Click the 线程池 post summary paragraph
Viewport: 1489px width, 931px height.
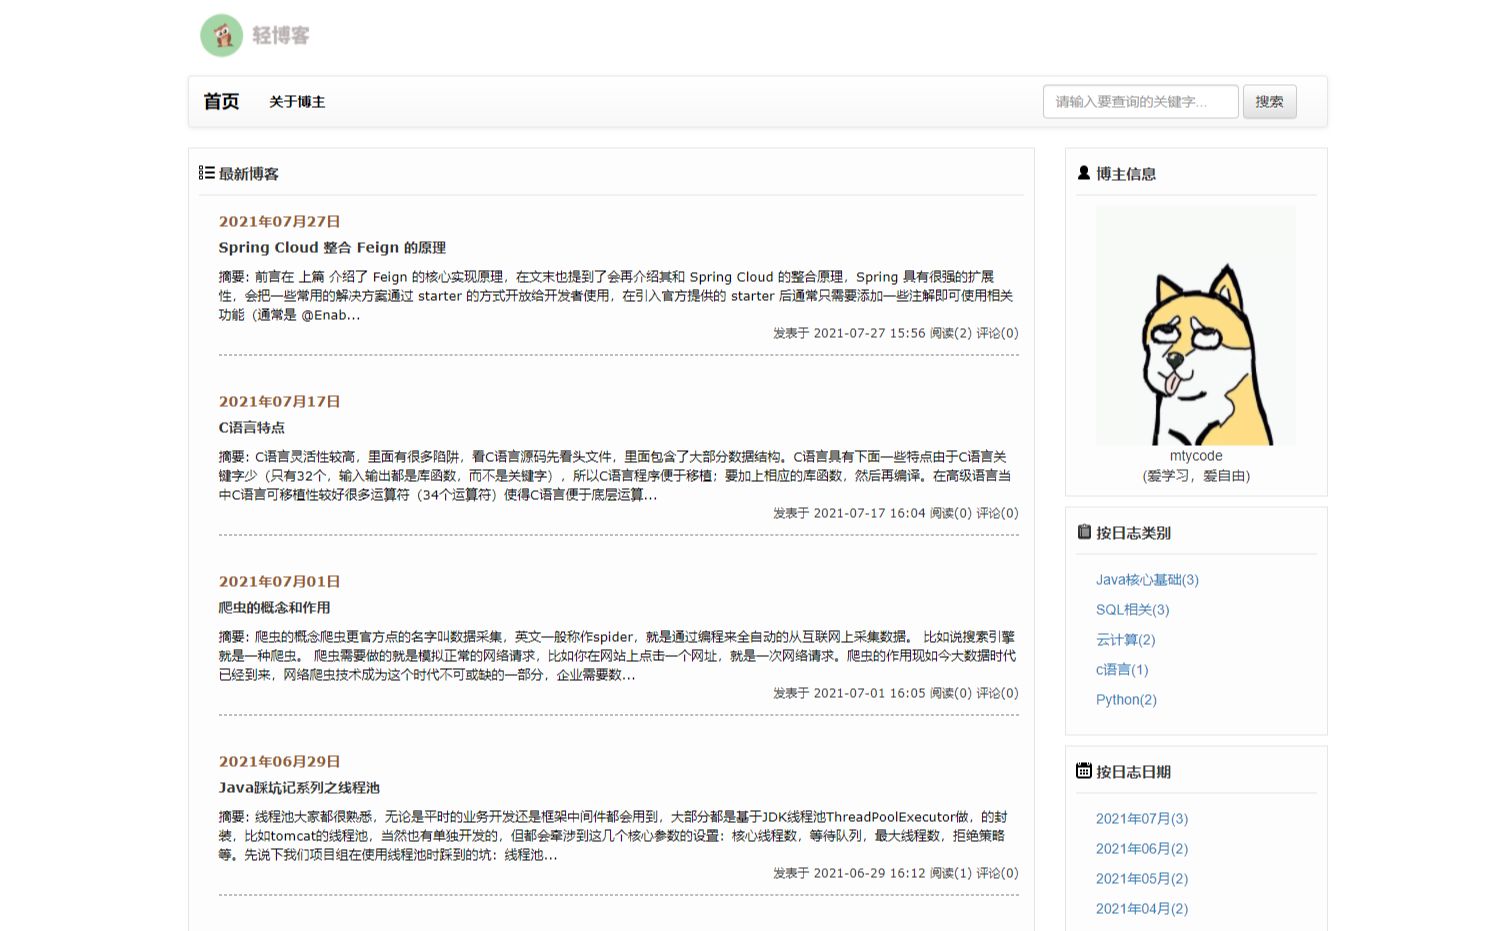(614, 836)
